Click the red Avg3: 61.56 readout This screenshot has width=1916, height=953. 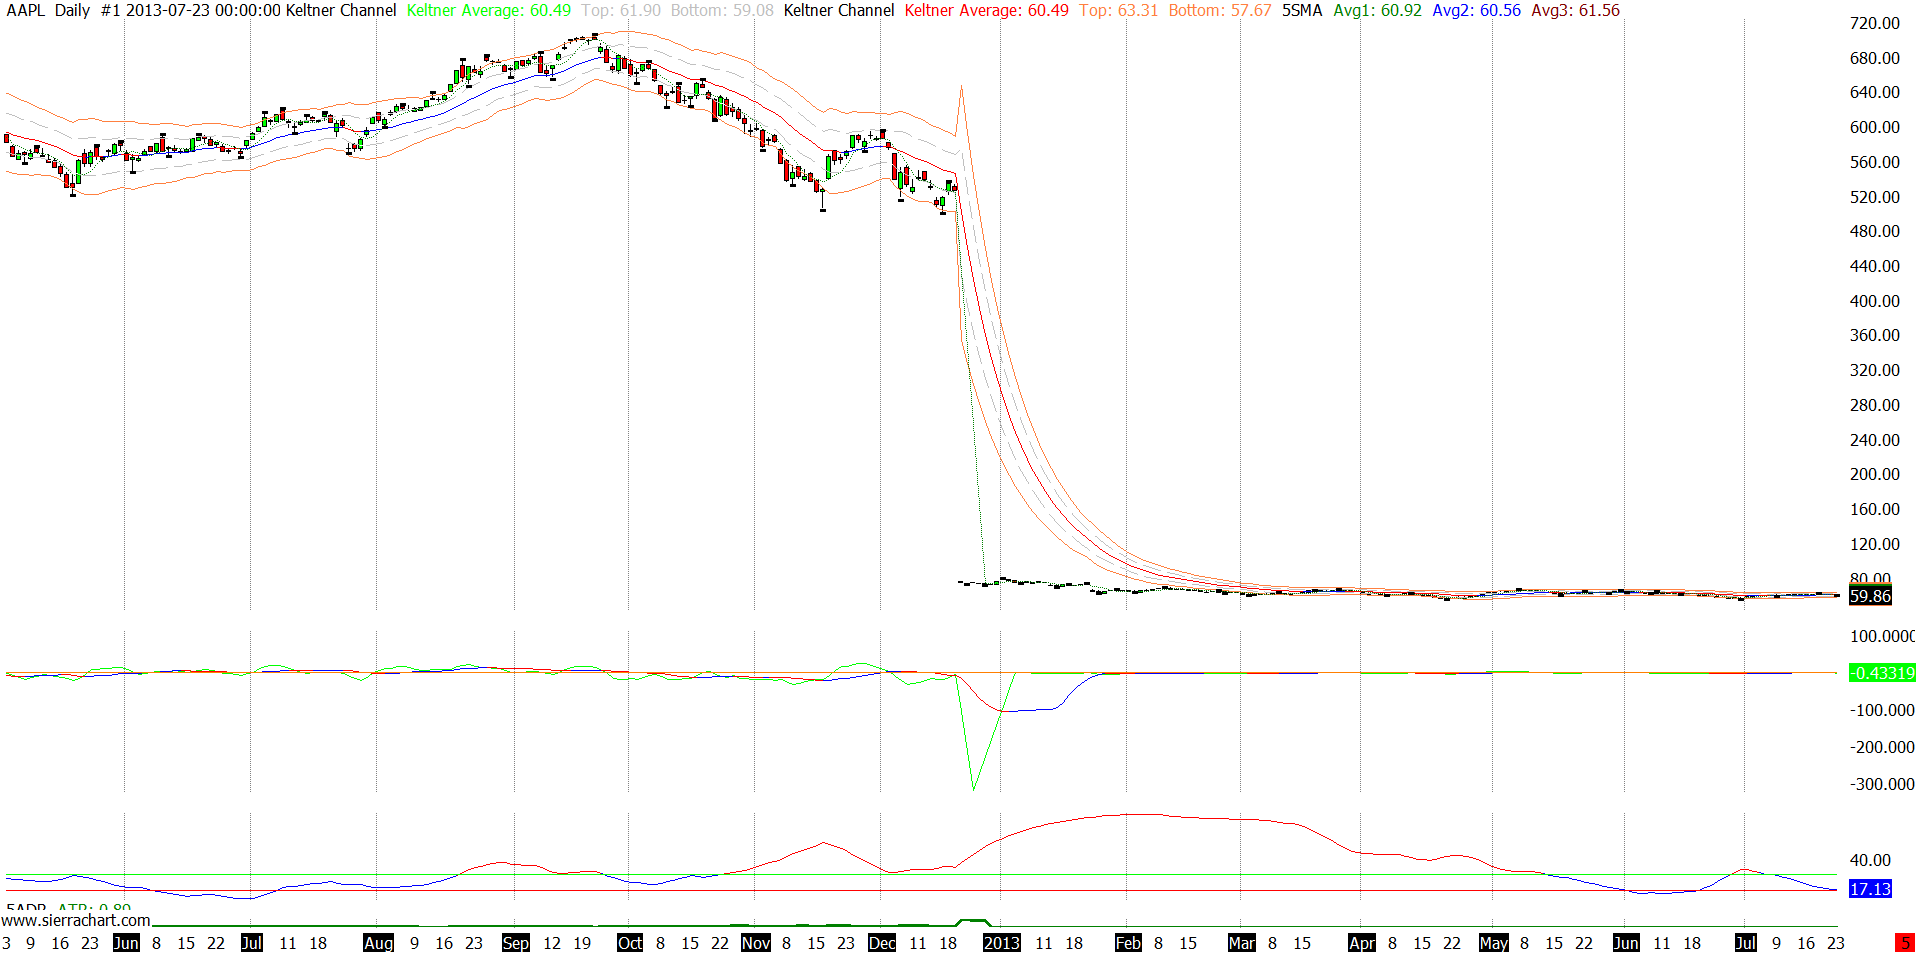click(1575, 10)
